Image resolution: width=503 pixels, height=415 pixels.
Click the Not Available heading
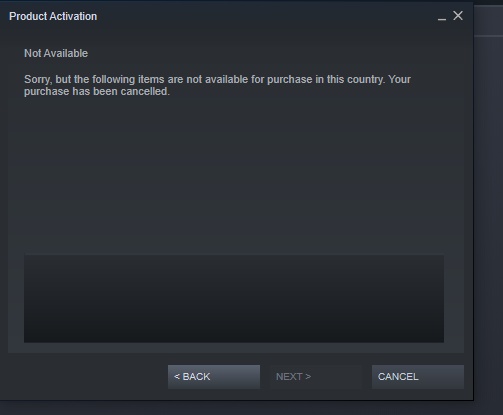click(x=56, y=53)
